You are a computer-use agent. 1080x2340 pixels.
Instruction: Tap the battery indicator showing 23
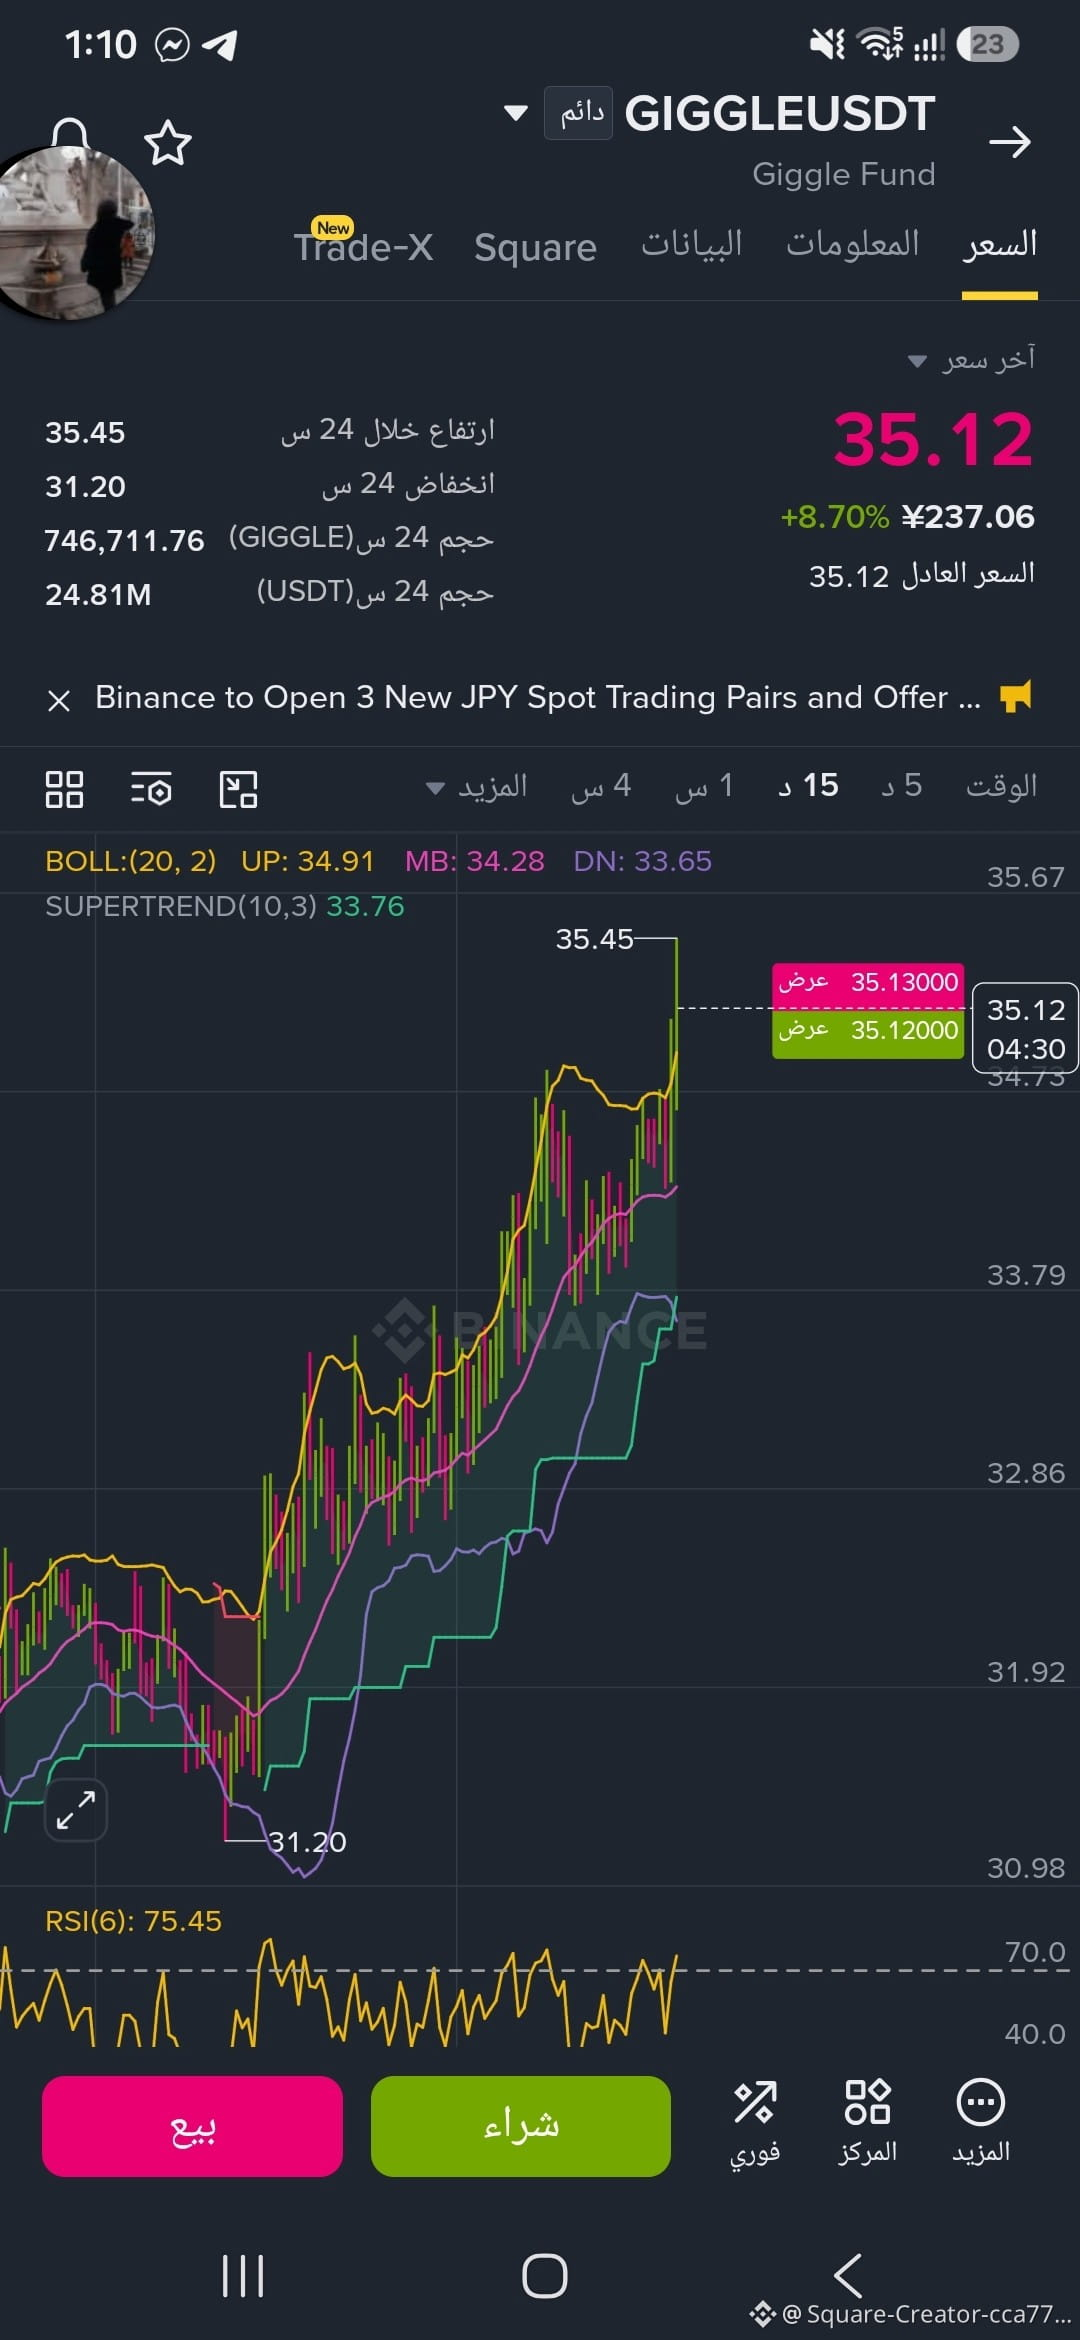click(x=988, y=44)
